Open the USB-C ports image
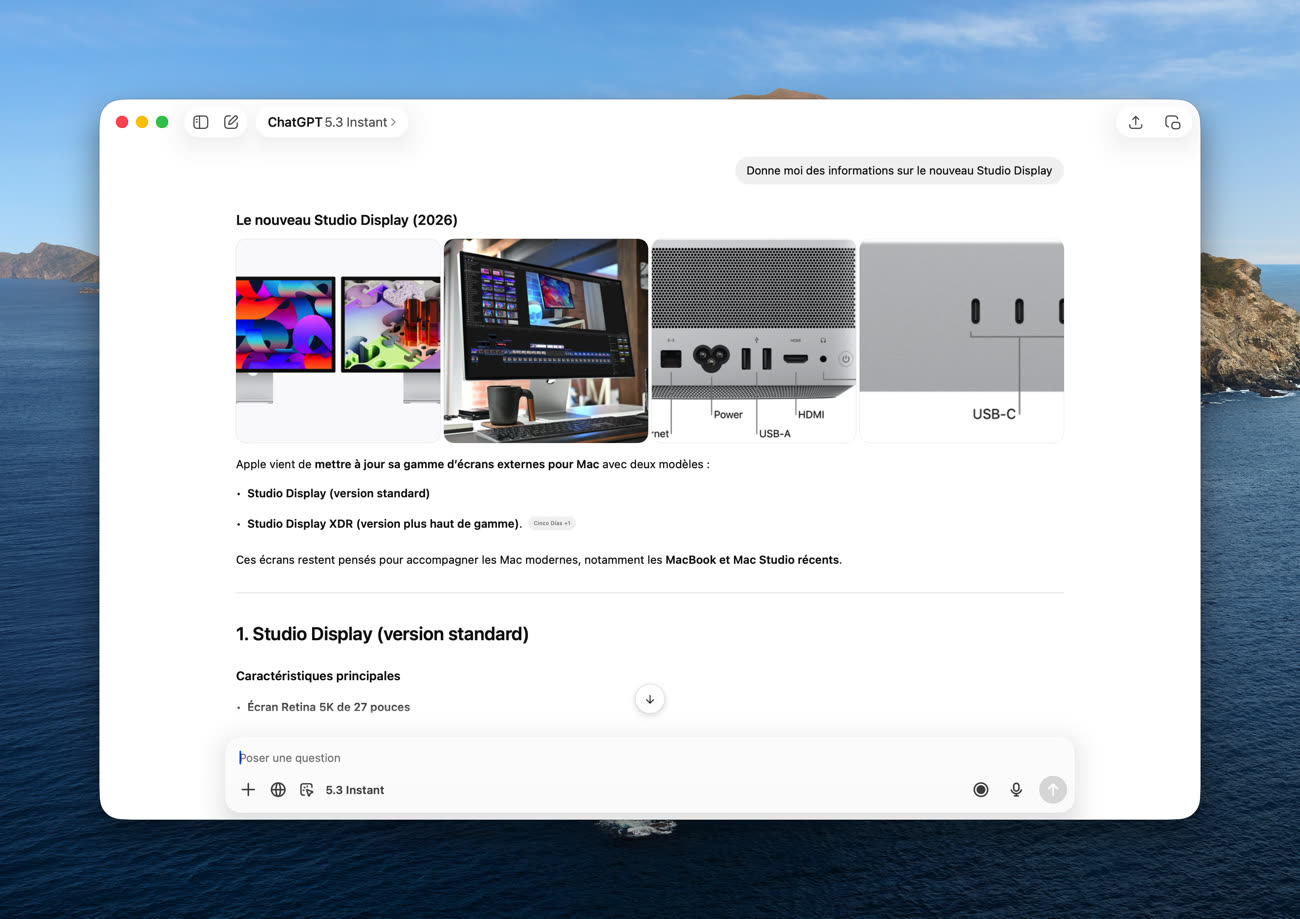Image resolution: width=1300 pixels, height=919 pixels. point(961,340)
